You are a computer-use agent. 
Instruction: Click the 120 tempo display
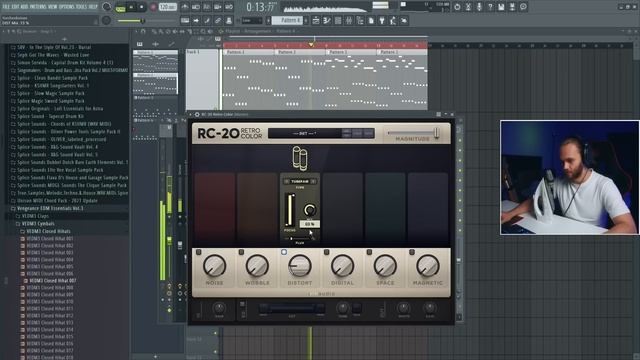[168, 7]
